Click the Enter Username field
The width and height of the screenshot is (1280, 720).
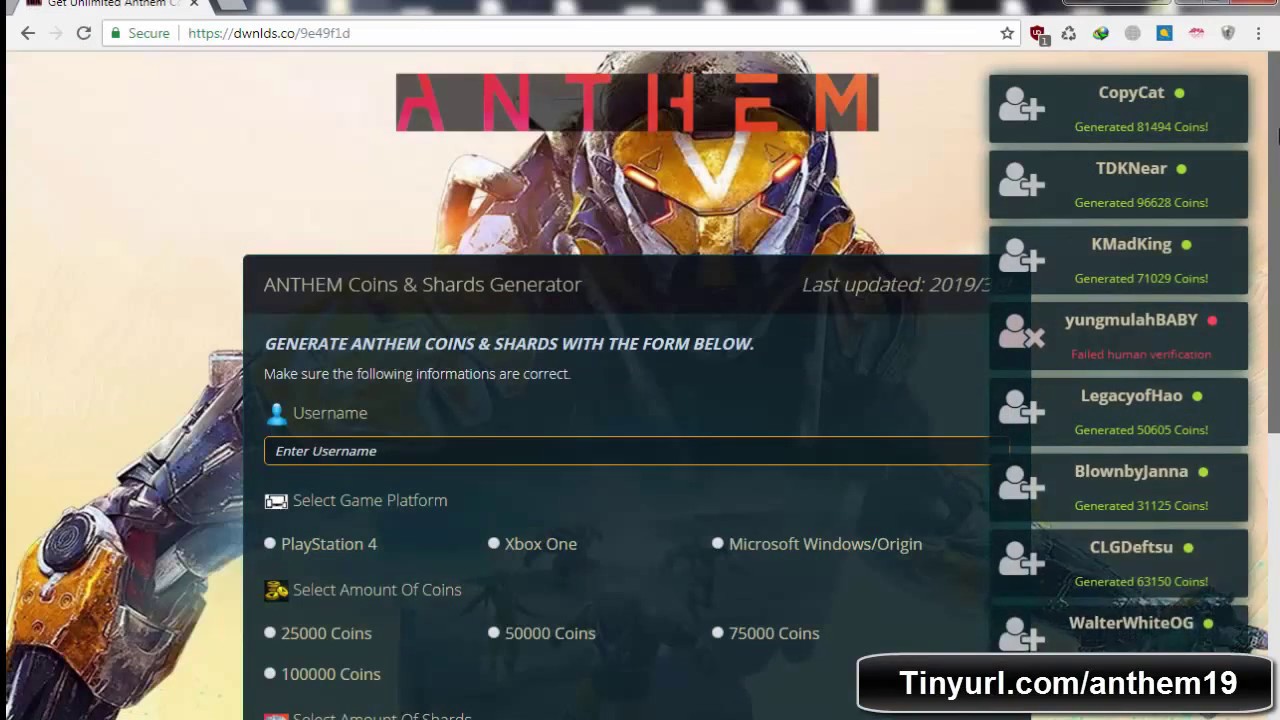coord(636,451)
